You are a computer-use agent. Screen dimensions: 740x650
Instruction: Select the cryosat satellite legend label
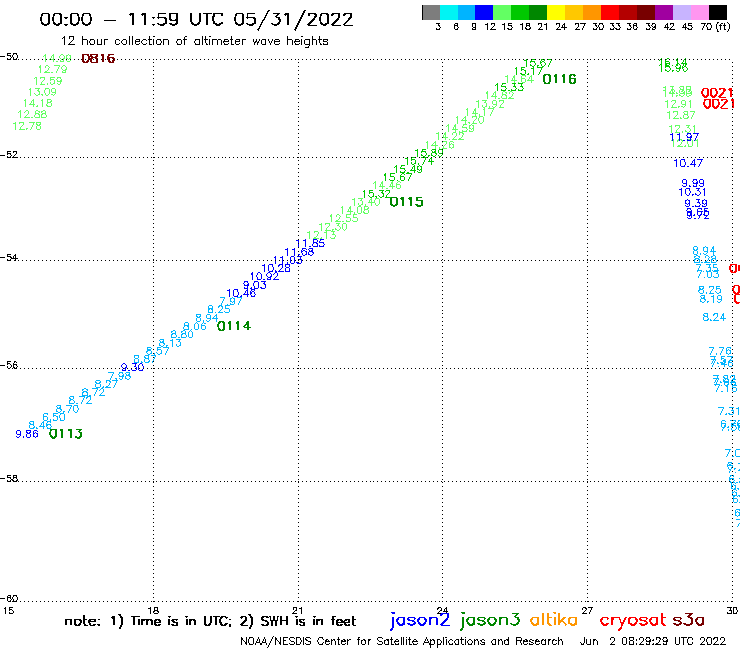click(x=632, y=620)
